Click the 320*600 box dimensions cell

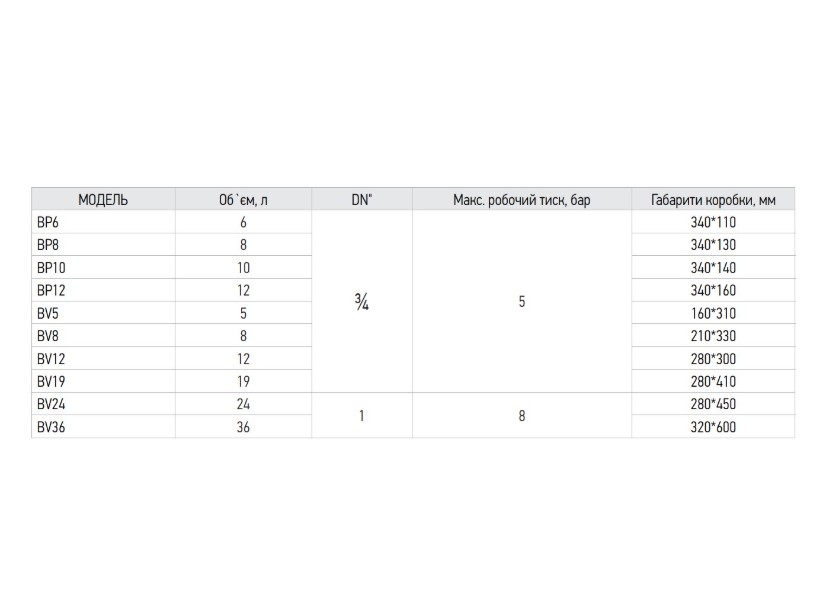(713, 427)
